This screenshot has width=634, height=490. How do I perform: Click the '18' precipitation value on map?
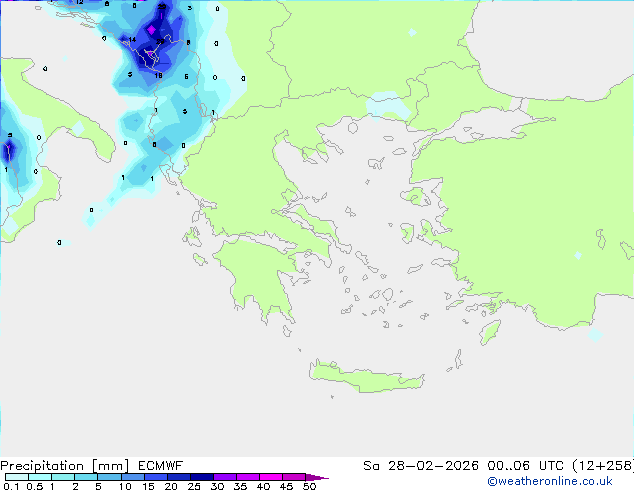(x=158, y=76)
